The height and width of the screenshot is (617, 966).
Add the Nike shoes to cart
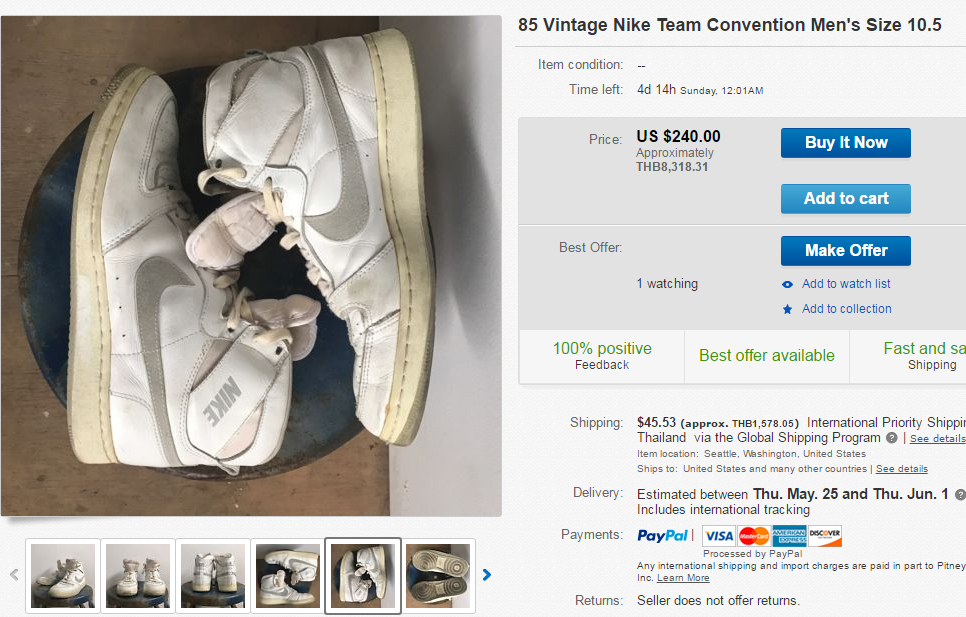tap(845, 198)
